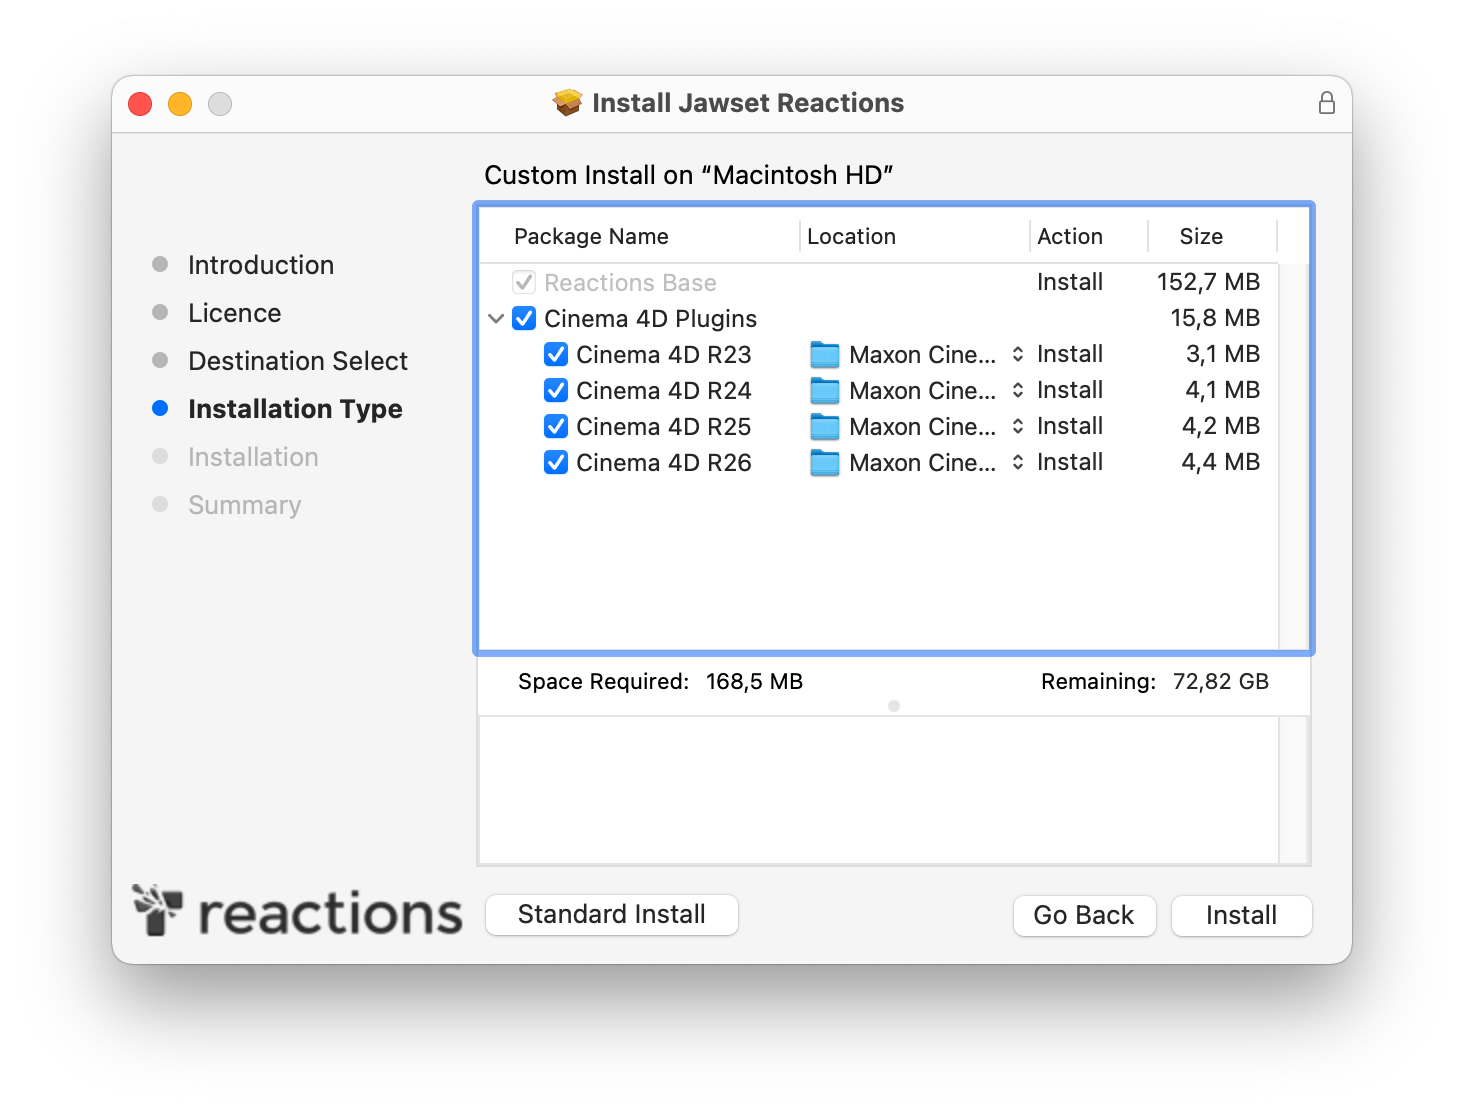The image size is (1464, 1112).
Task: Click the package box icon beside window title
Action: tap(568, 102)
